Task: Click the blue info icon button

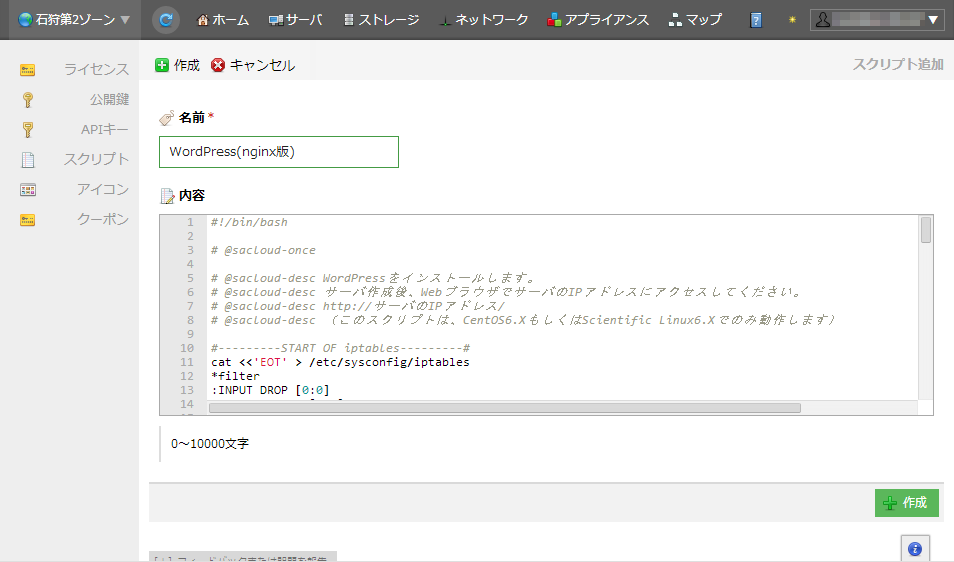Action: click(x=914, y=549)
